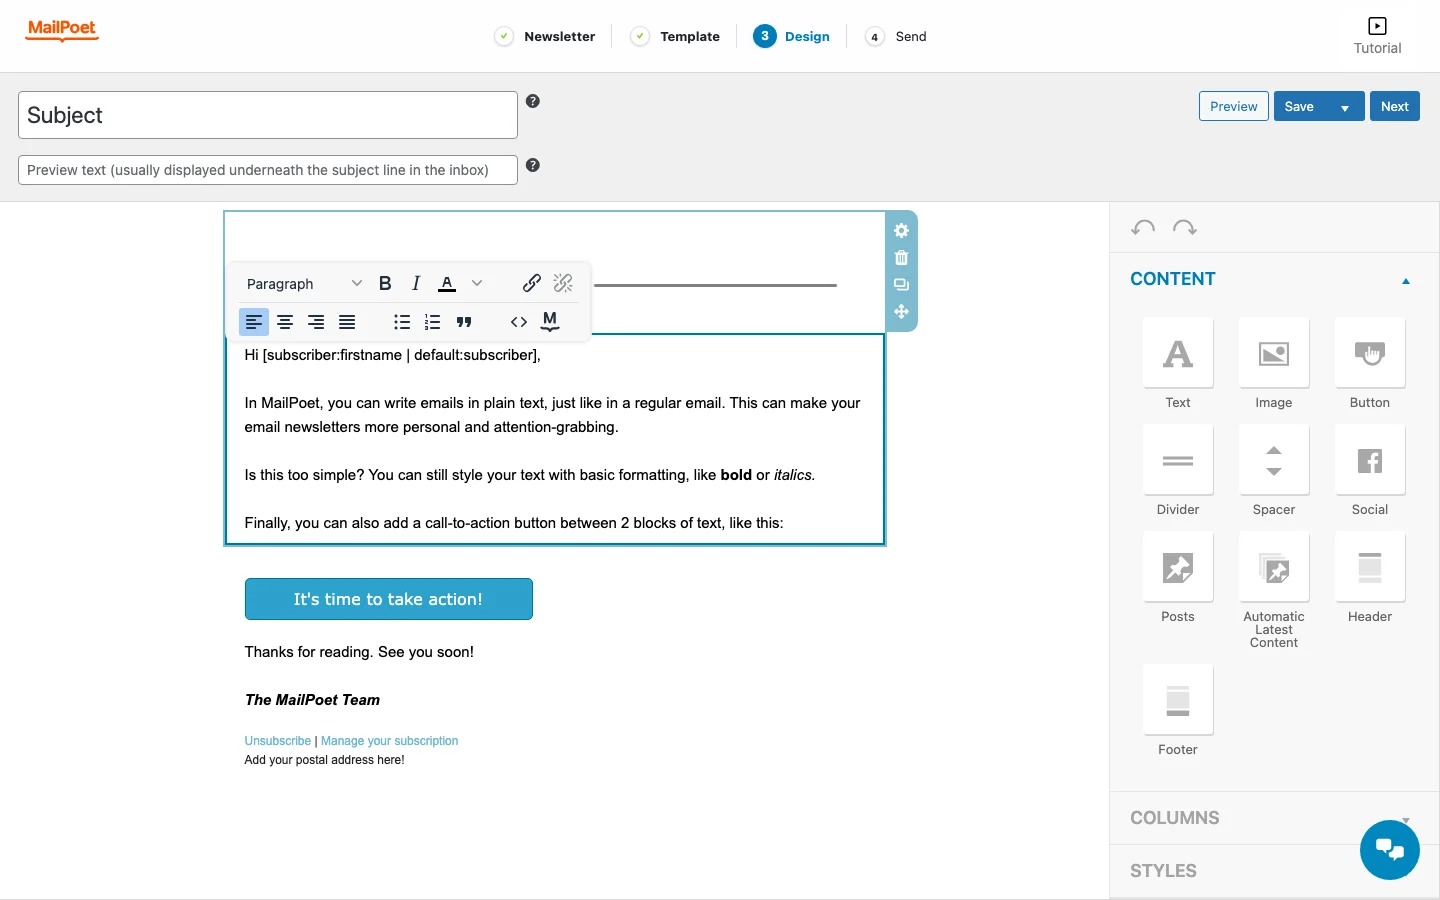Apply blockquote formatting
The width and height of the screenshot is (1440, 900).
click(x=463, y=322)
